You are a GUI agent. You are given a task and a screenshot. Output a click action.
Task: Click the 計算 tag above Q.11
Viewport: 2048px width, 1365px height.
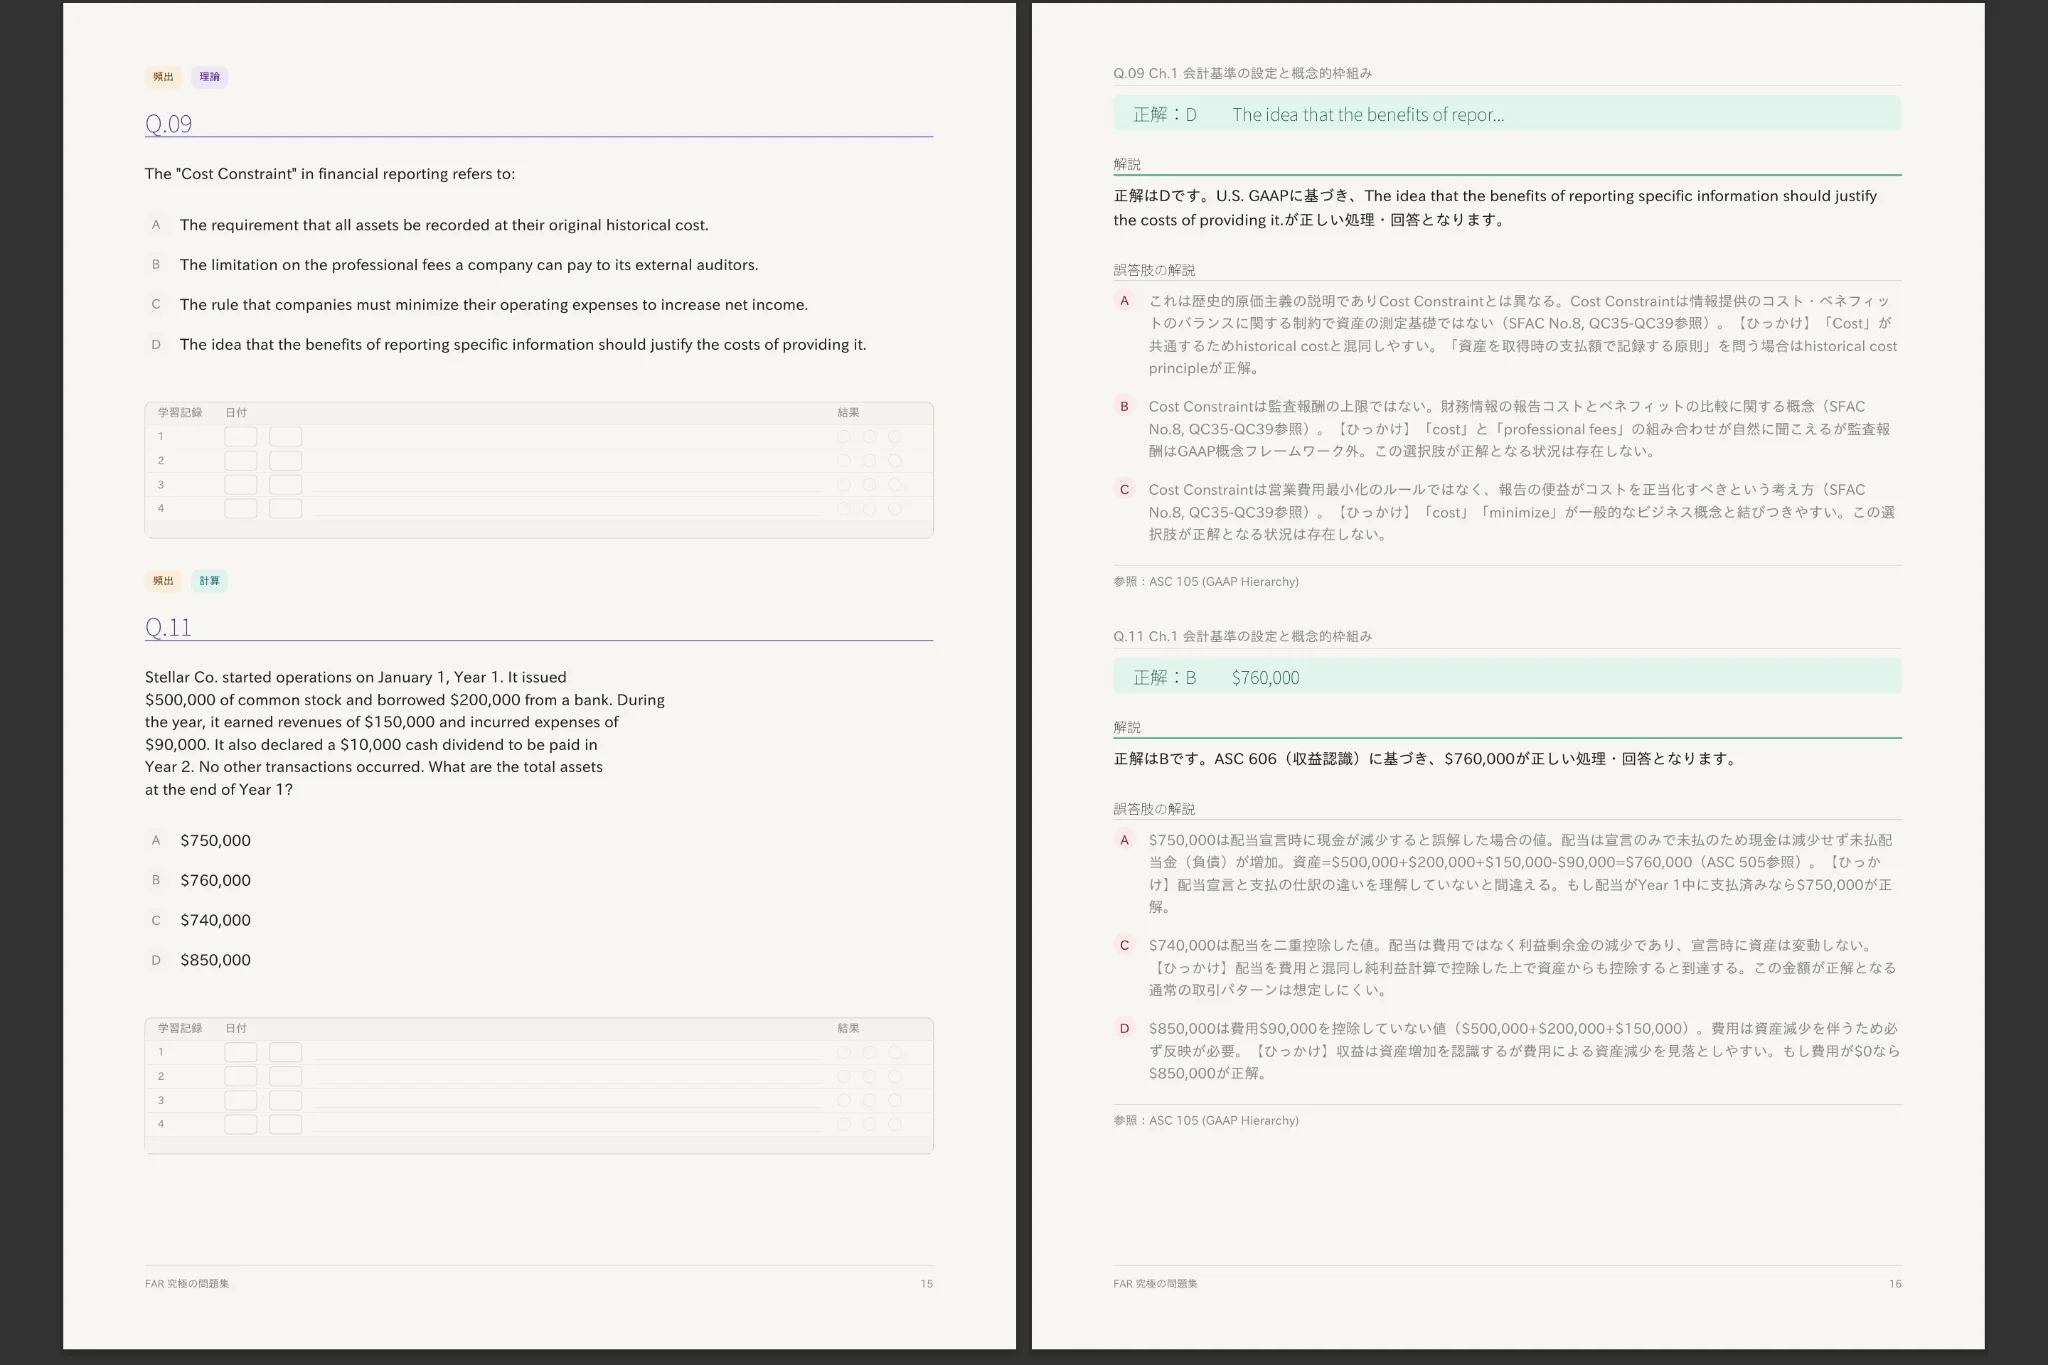(209, 581)
